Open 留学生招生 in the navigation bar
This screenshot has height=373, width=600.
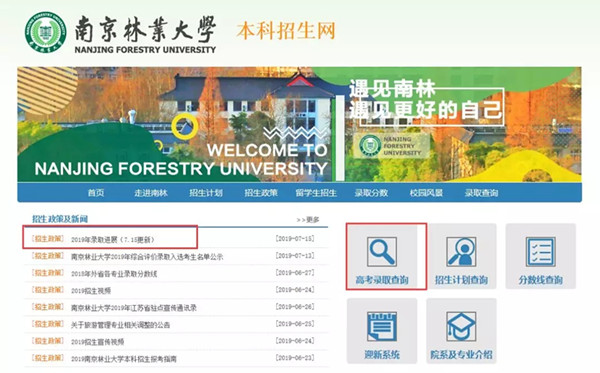click(316, 193)
